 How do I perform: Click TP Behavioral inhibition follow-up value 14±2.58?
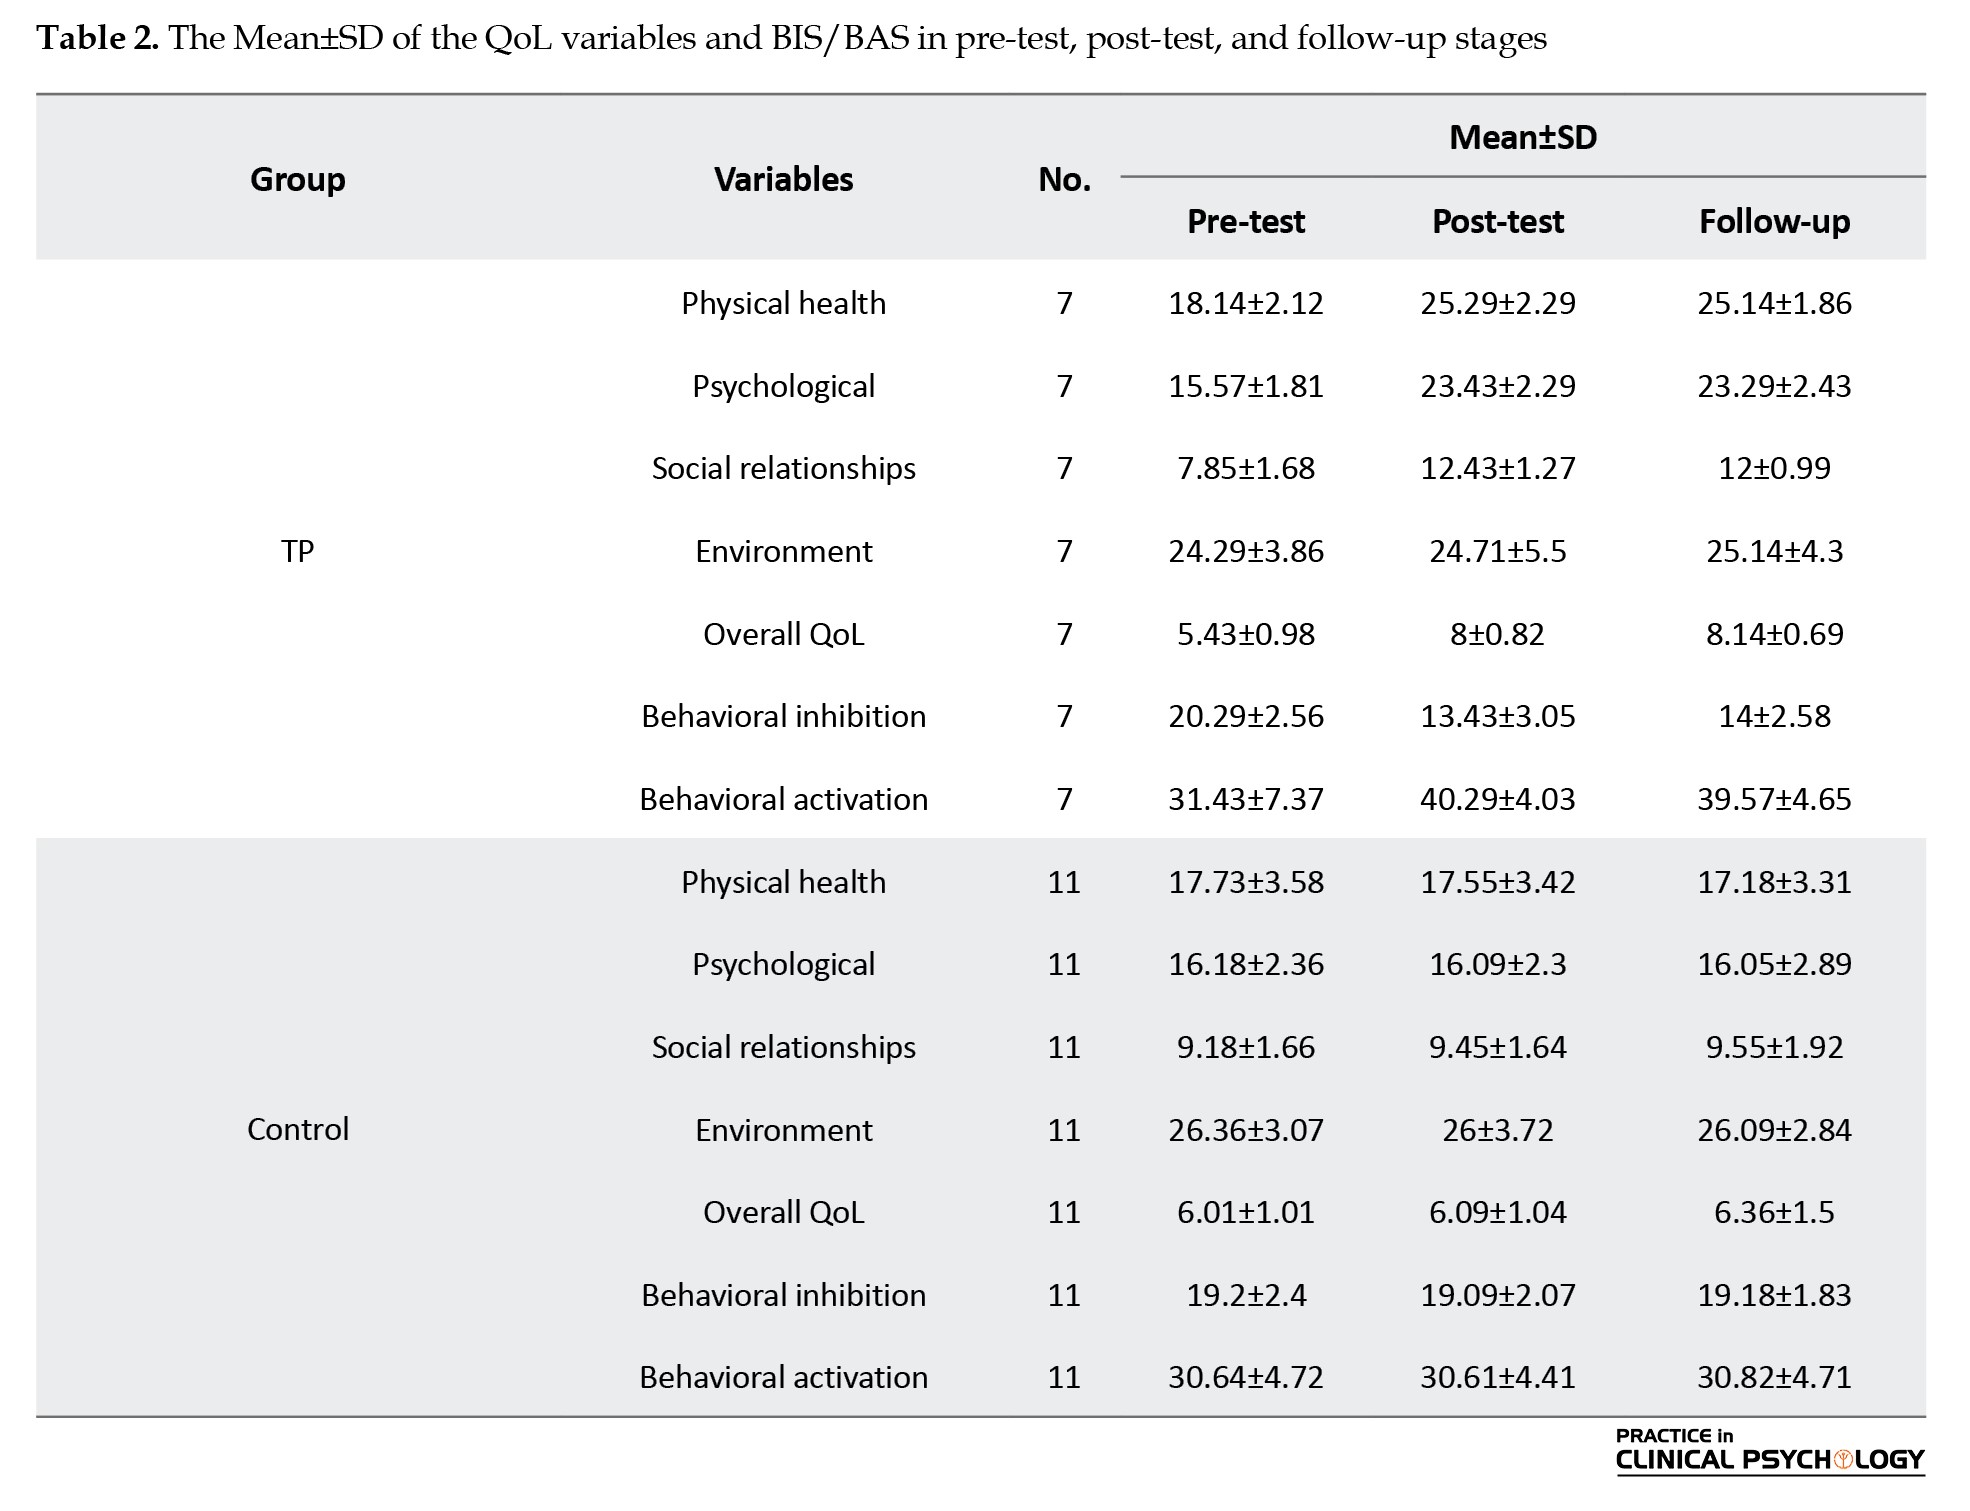tap(1774, 716)
